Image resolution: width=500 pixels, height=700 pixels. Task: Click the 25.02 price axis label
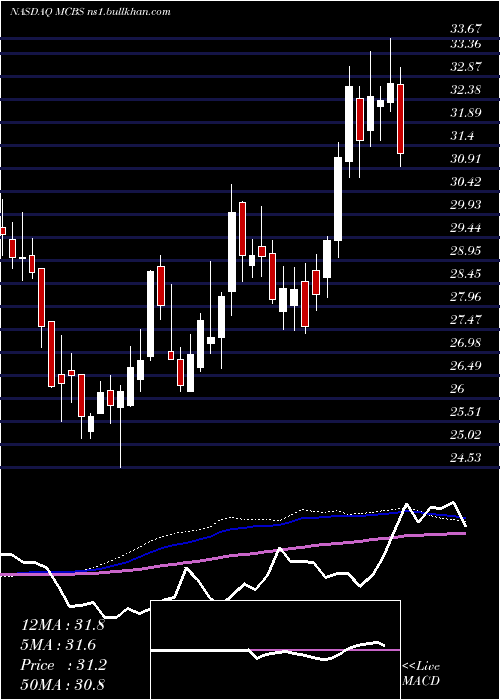point(466,435)
